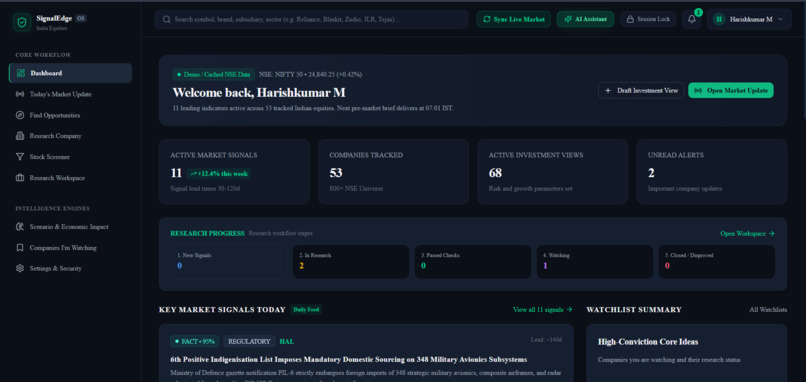Click the refresh icon in Sync Live Market

pos(487,20)
